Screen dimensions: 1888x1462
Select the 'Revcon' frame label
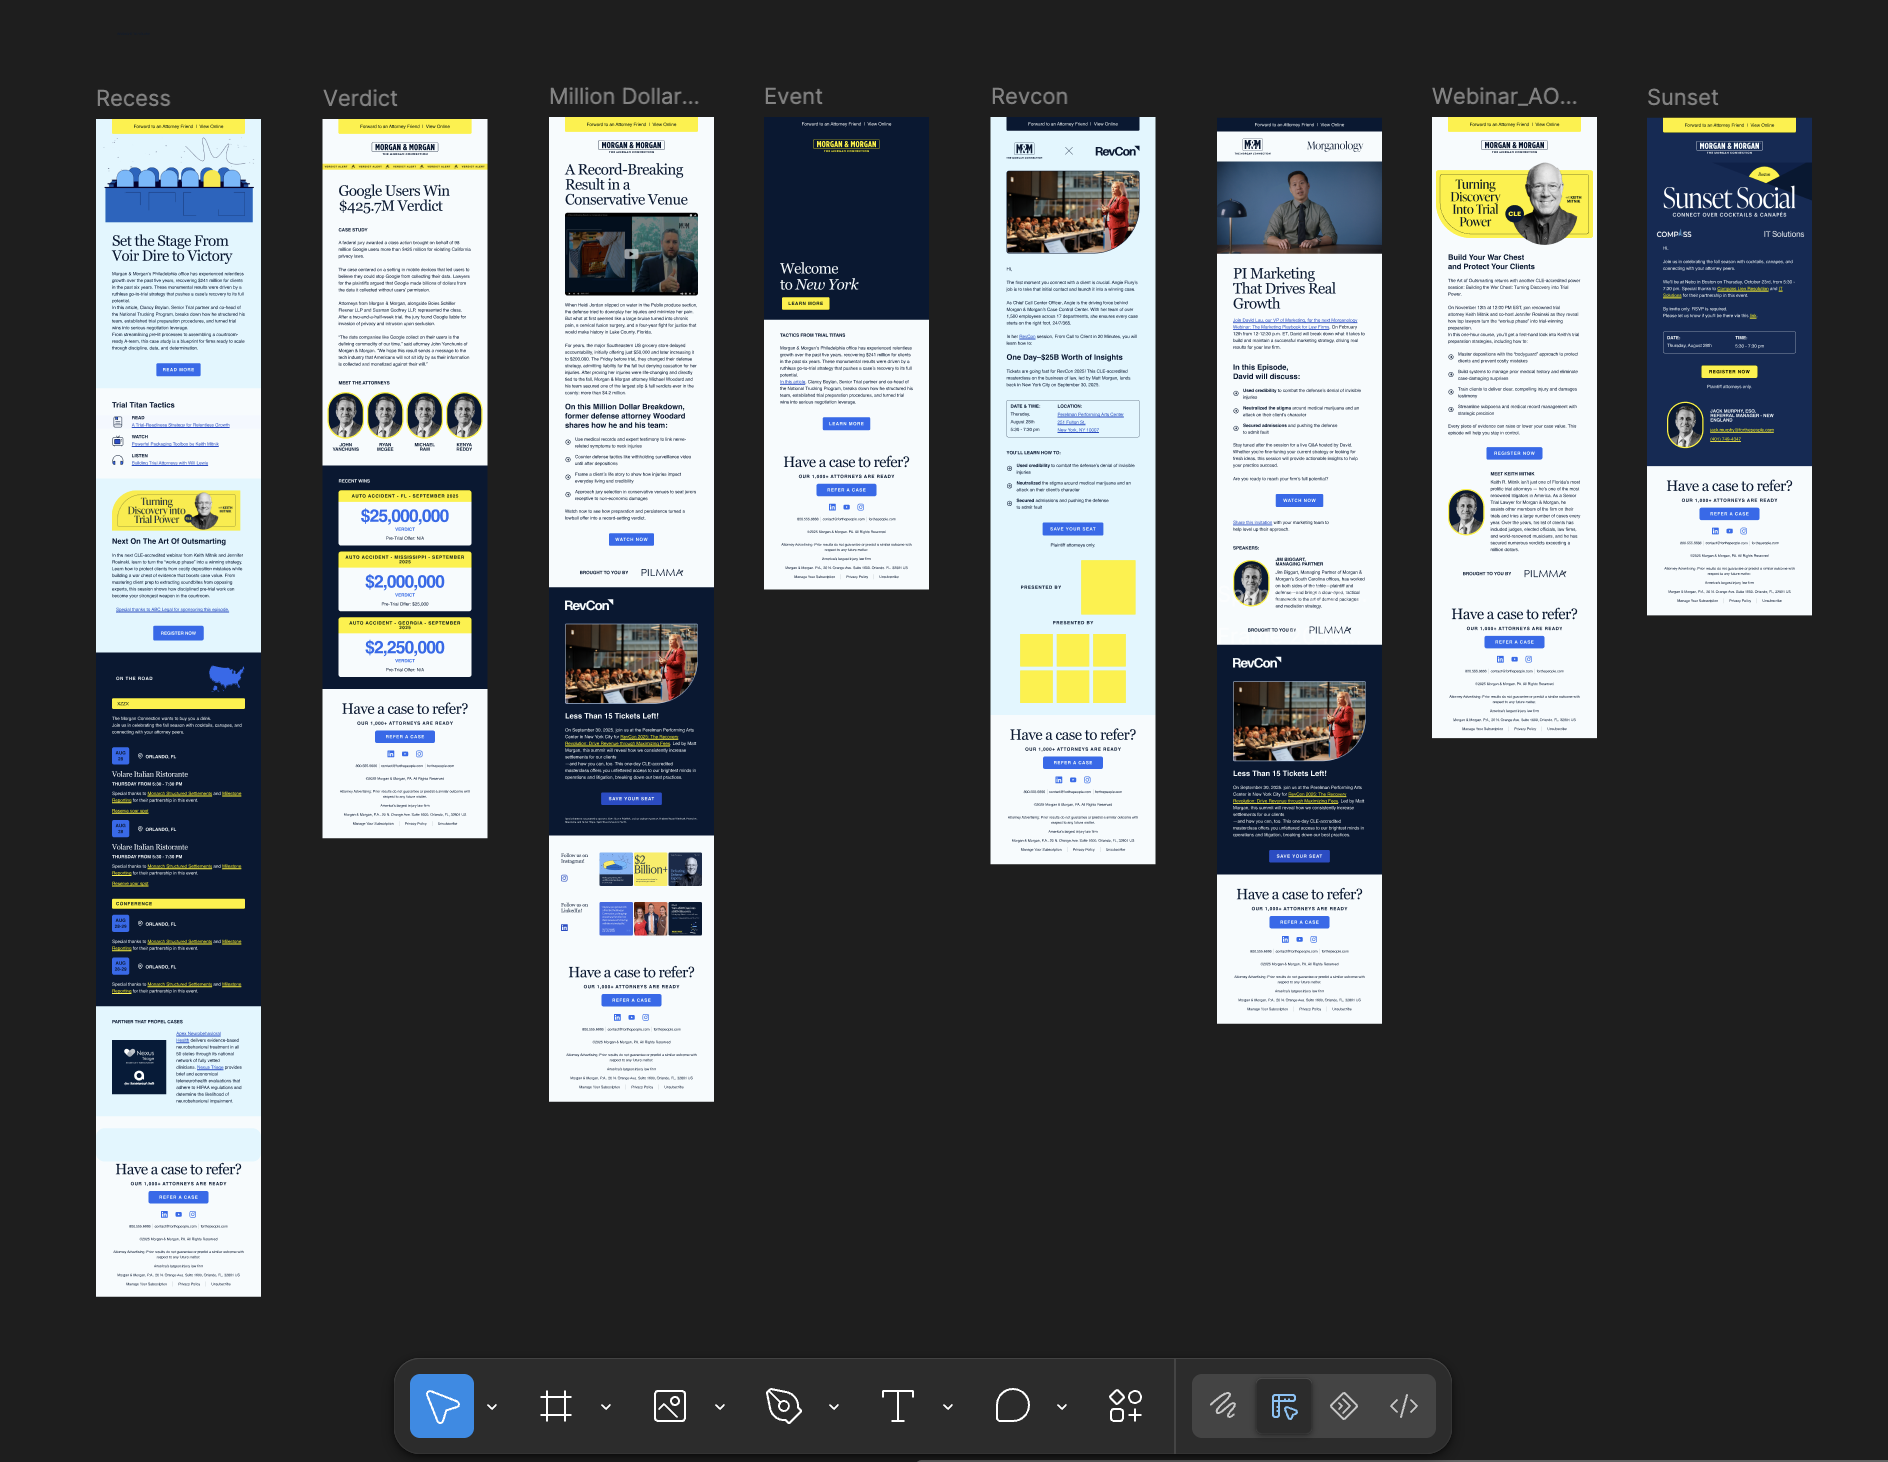click(x=1029, y=96)
